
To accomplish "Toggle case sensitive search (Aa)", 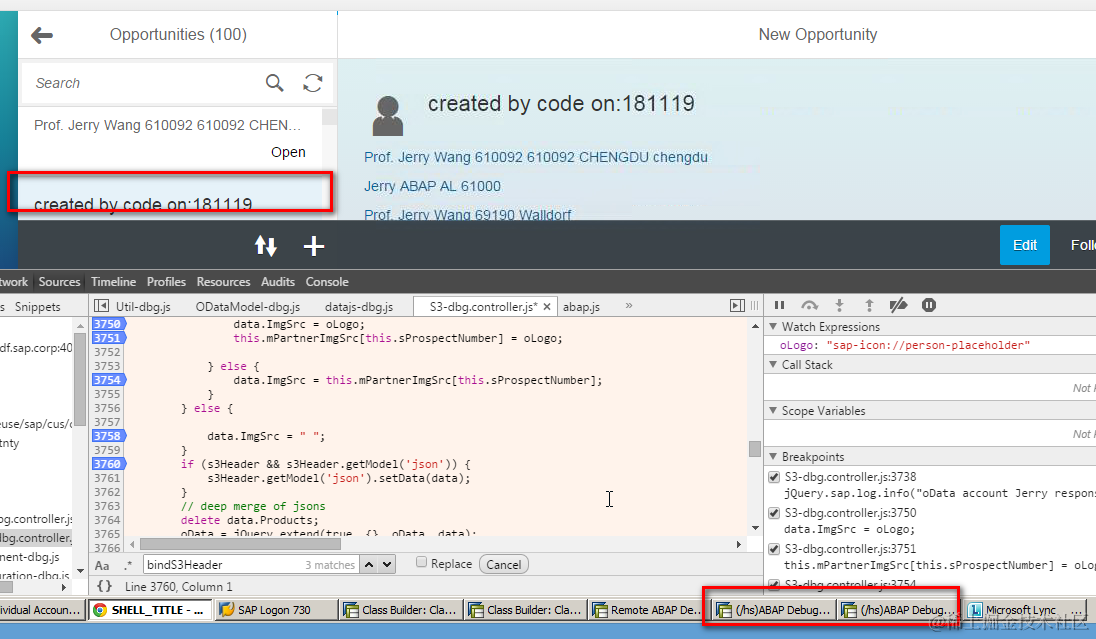I will pos(102,565).
